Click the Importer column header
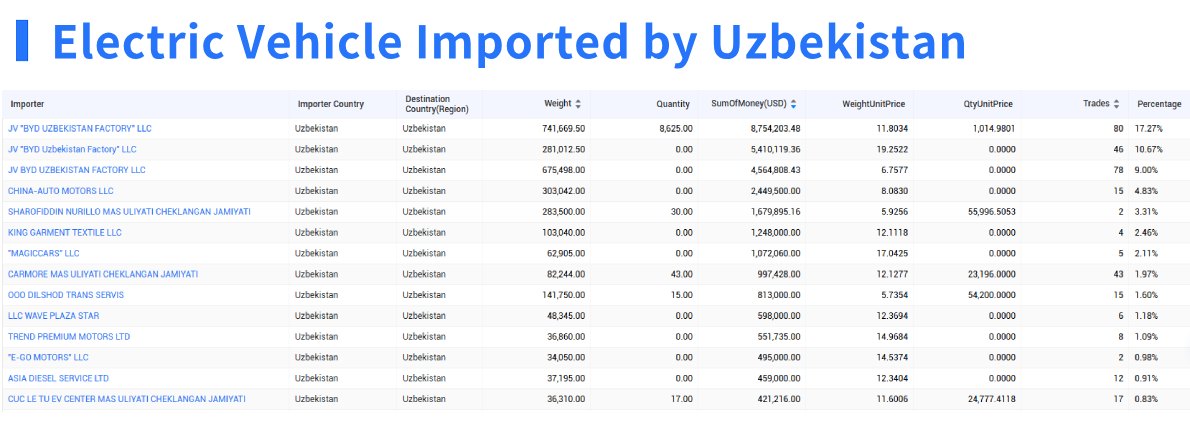Screen dimensions: 1190x423 coord(27,104)
